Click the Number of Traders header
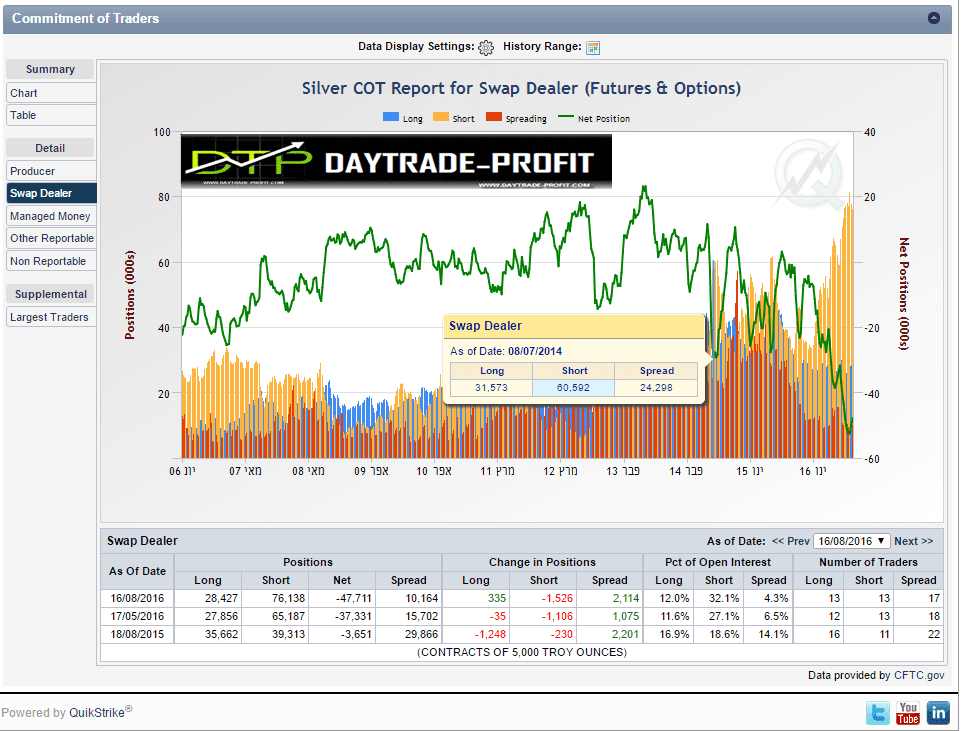The width and height of the screenshot is (971, 731). pyautogui.click(x=868, y=562)
